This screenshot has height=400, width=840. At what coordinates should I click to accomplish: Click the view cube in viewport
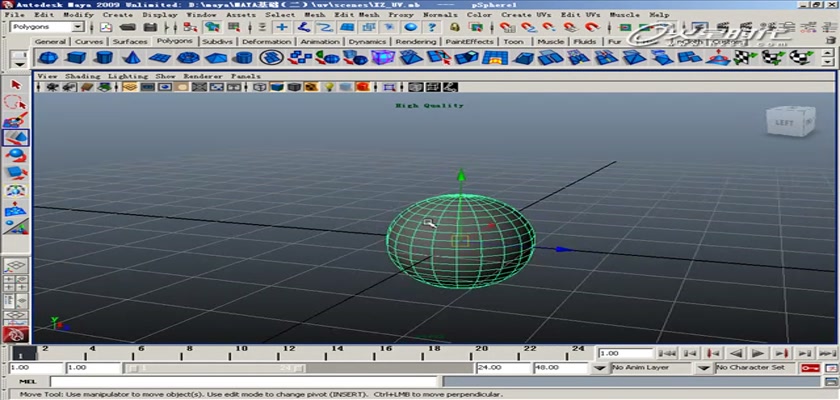(782, 122)
